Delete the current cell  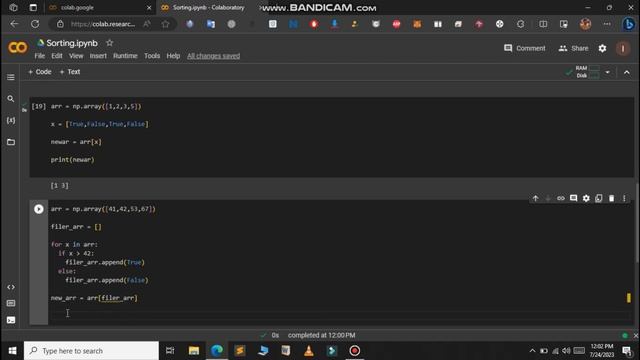click(x=611, y=198)
